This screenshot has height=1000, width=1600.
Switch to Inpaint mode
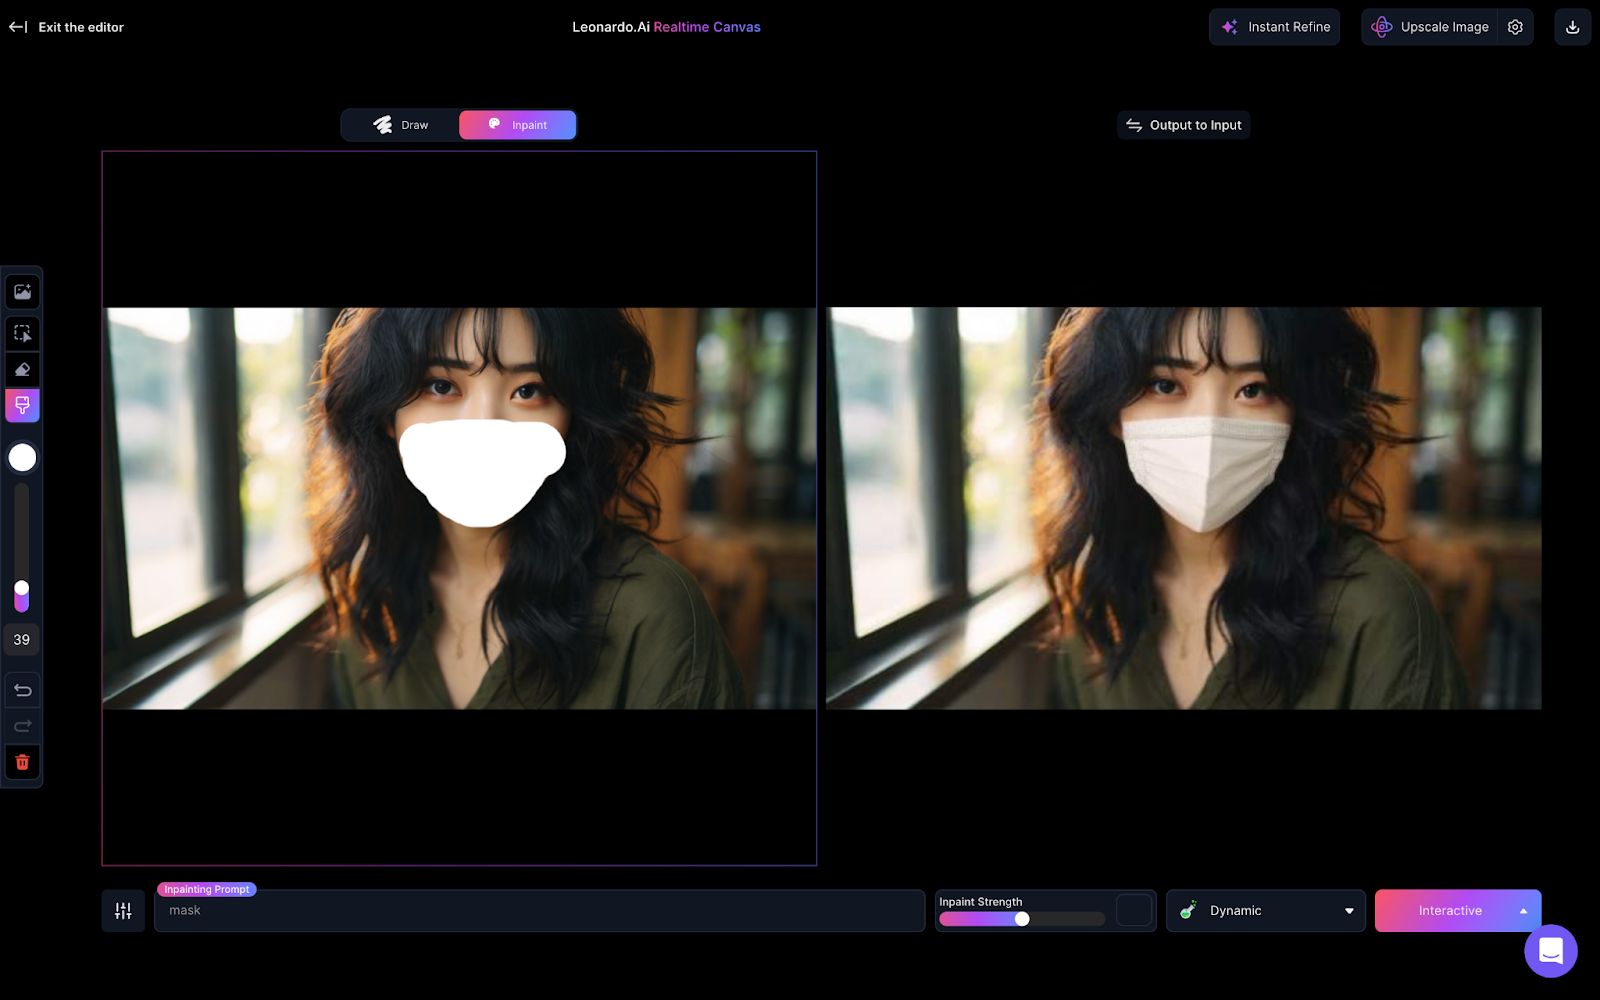pos(517,125)
